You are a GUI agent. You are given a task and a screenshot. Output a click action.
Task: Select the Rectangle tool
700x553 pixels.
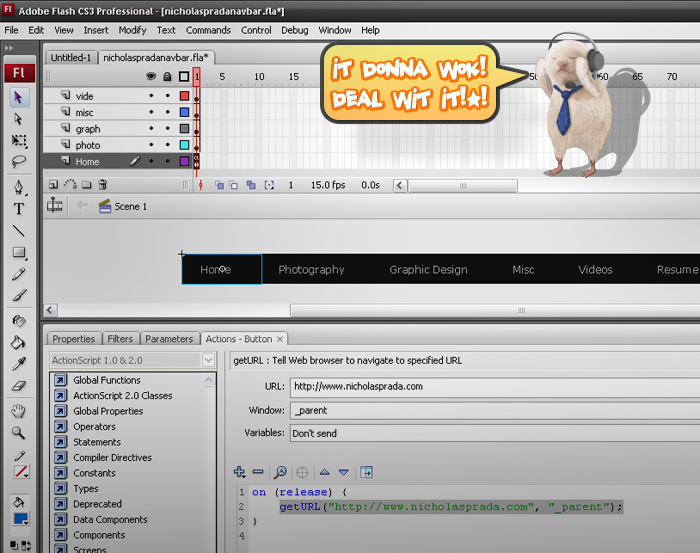tap(19, 252)
